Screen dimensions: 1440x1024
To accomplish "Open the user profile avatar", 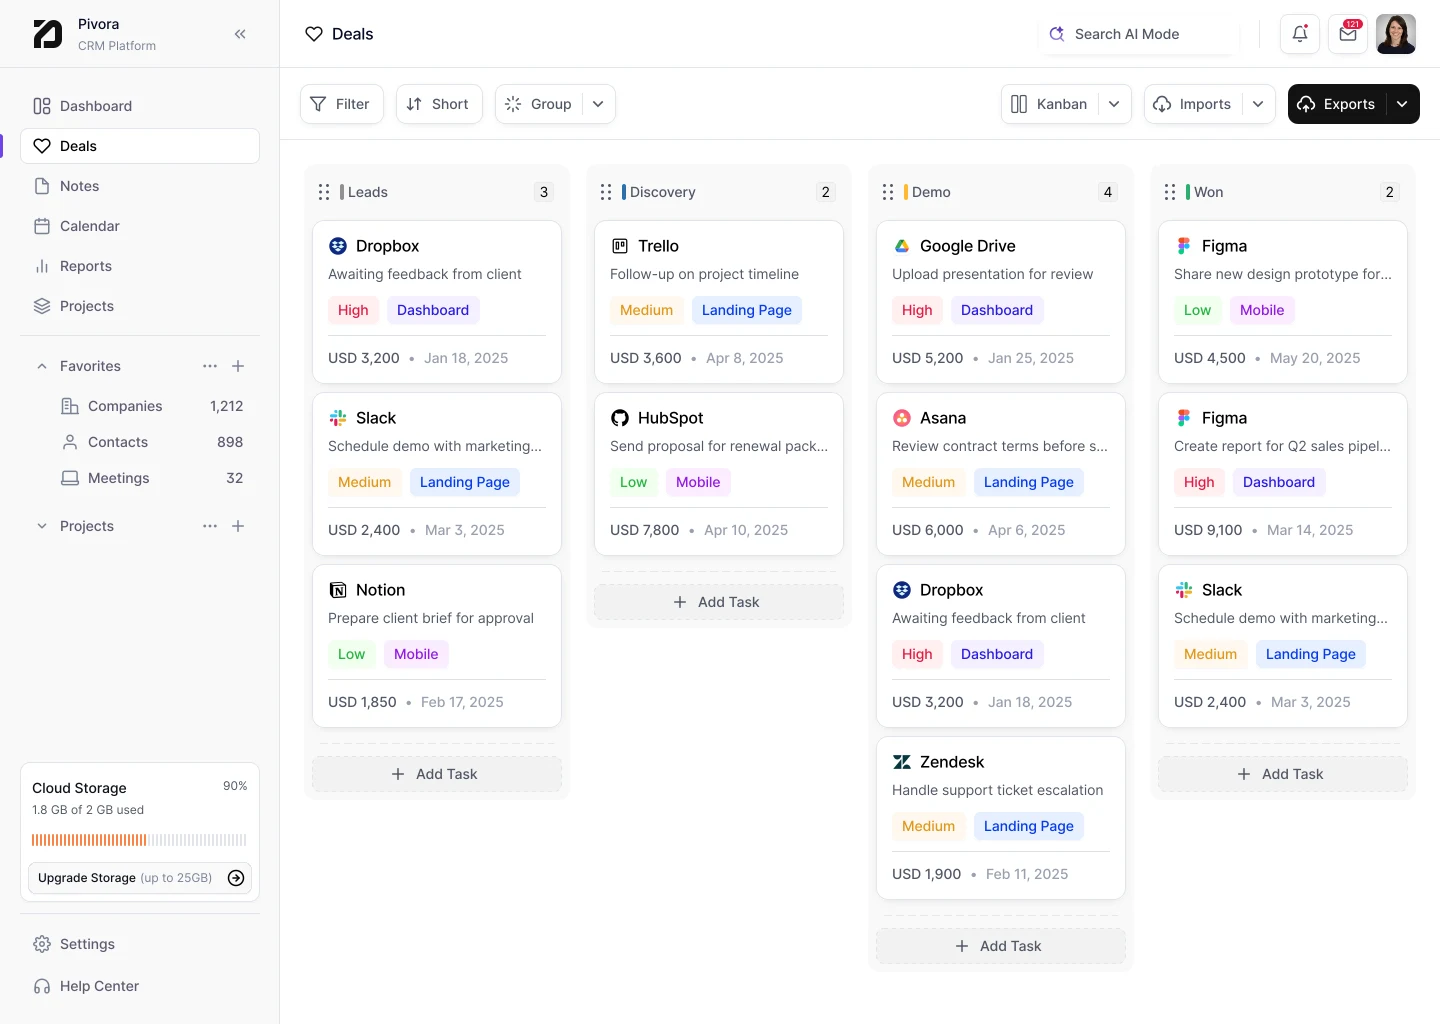I will point(1396,34).
